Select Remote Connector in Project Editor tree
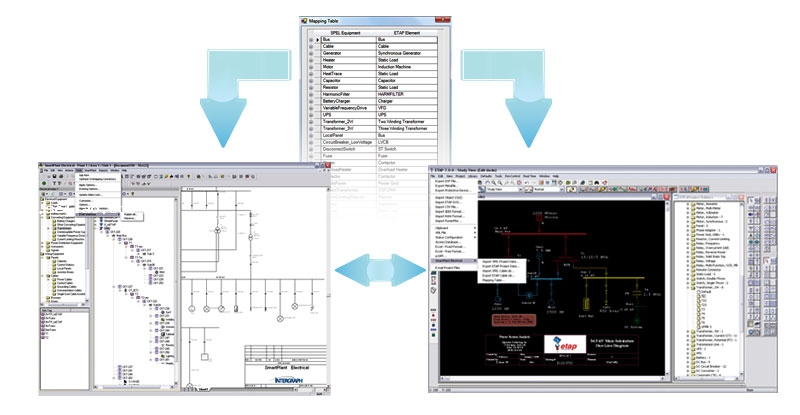 708,270
